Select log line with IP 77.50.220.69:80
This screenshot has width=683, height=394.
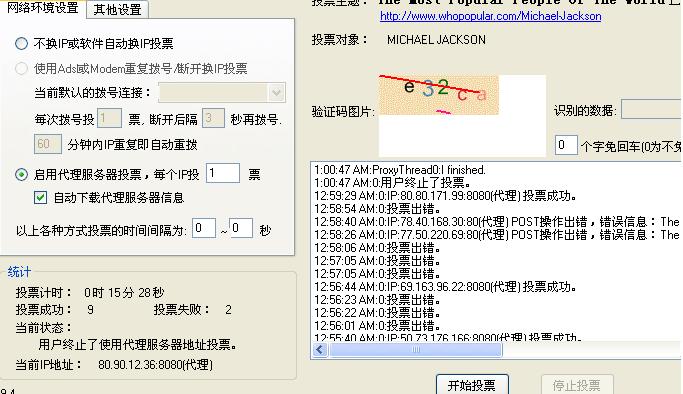coord(497,235)
